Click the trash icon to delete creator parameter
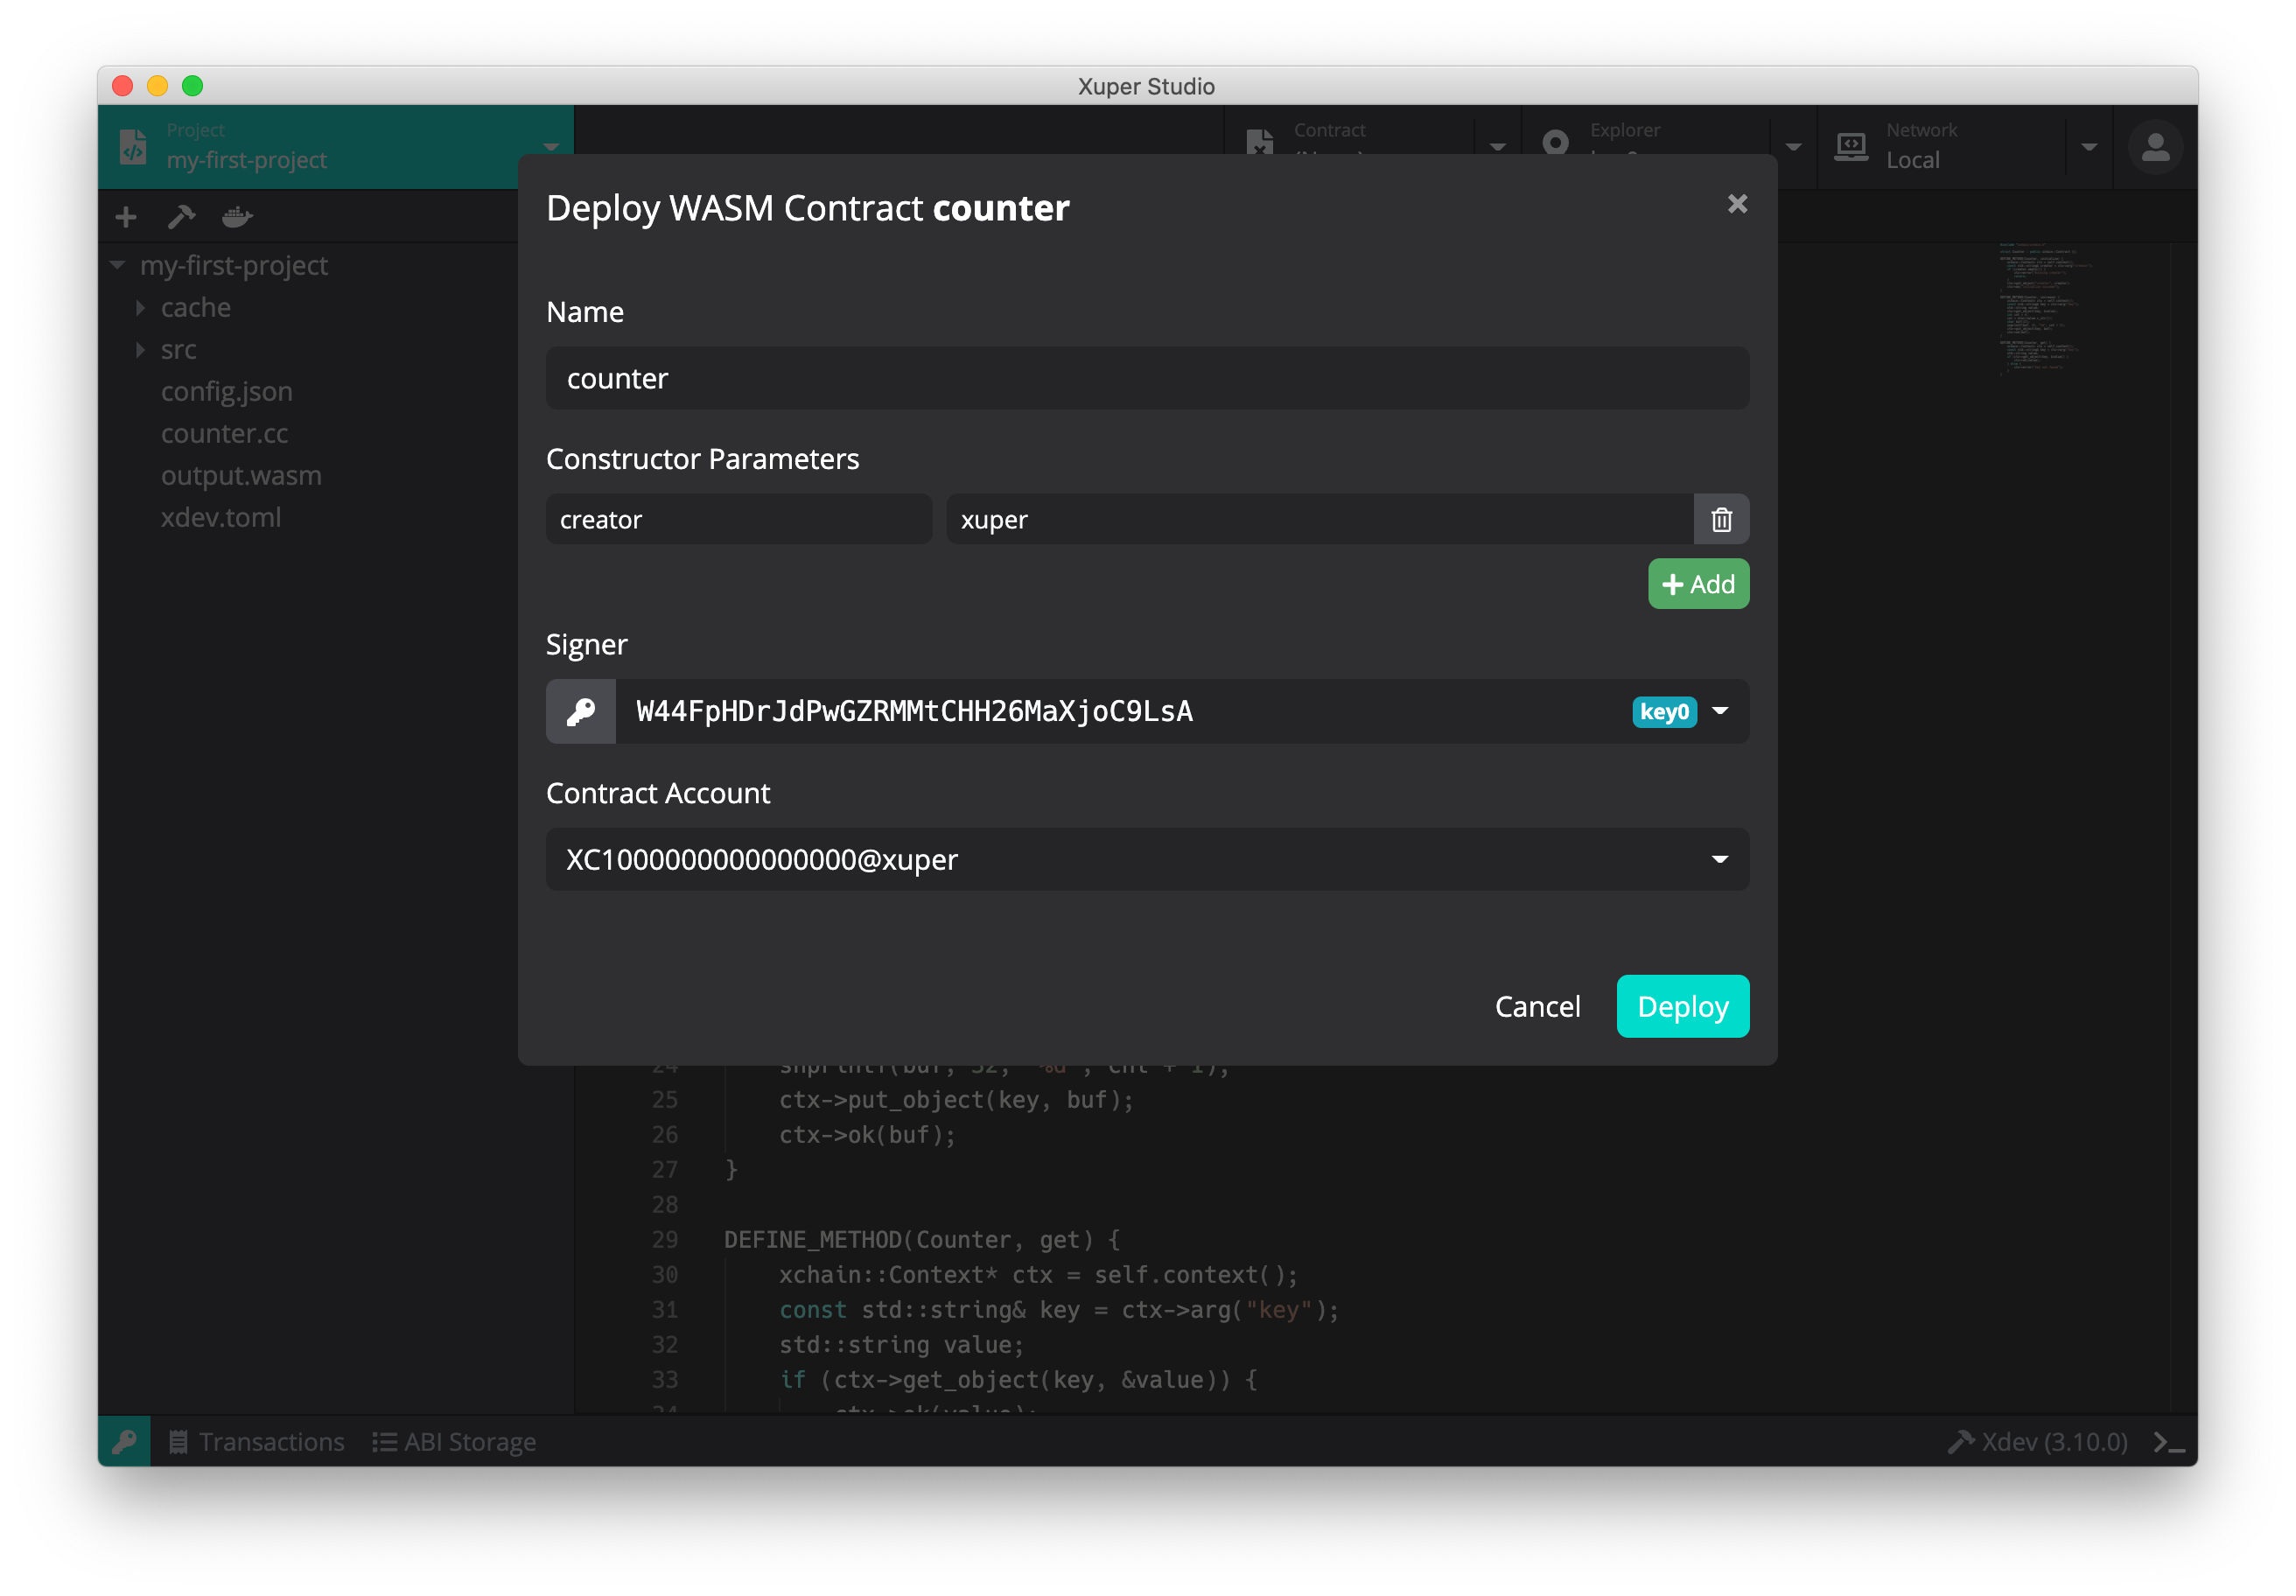Viewport: 2296px width, 1596px height. click(x=1720, y=519)
